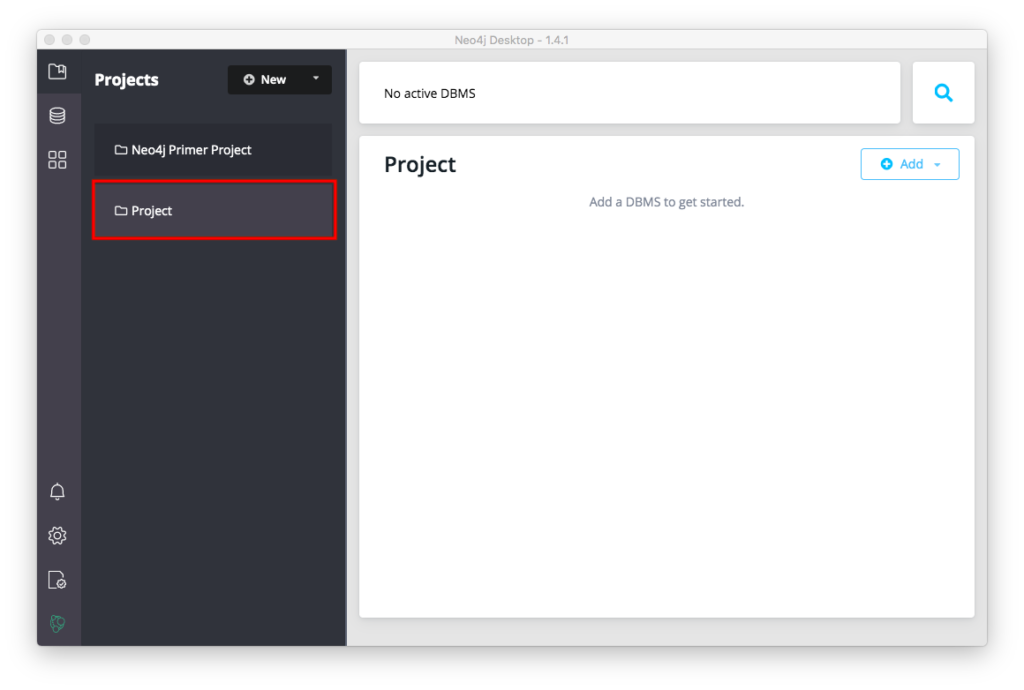Screen dimensions: 1024x690
Task: Open the software keys document icon
Action: point(58,580)
